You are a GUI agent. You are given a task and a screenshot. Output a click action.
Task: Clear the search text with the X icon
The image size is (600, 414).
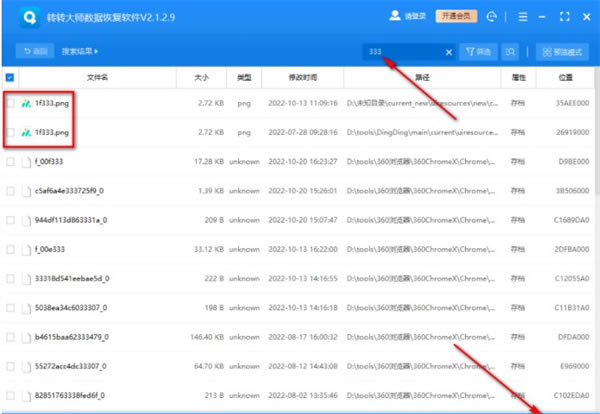click(448, 52)
